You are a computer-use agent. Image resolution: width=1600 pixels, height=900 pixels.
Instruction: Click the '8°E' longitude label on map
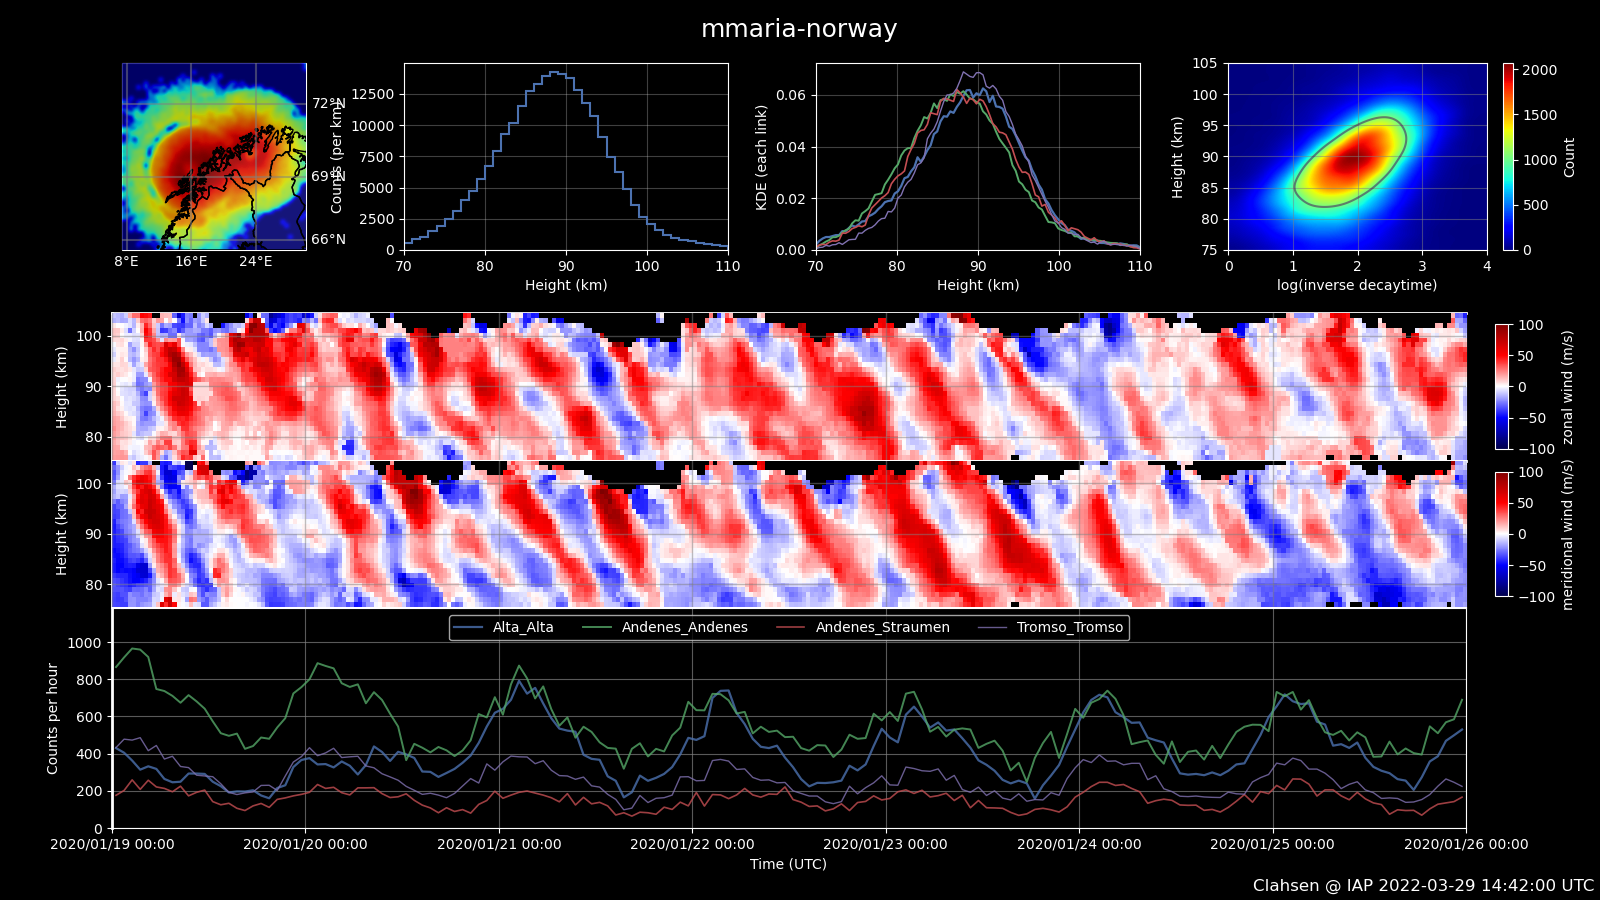(126, 261)
